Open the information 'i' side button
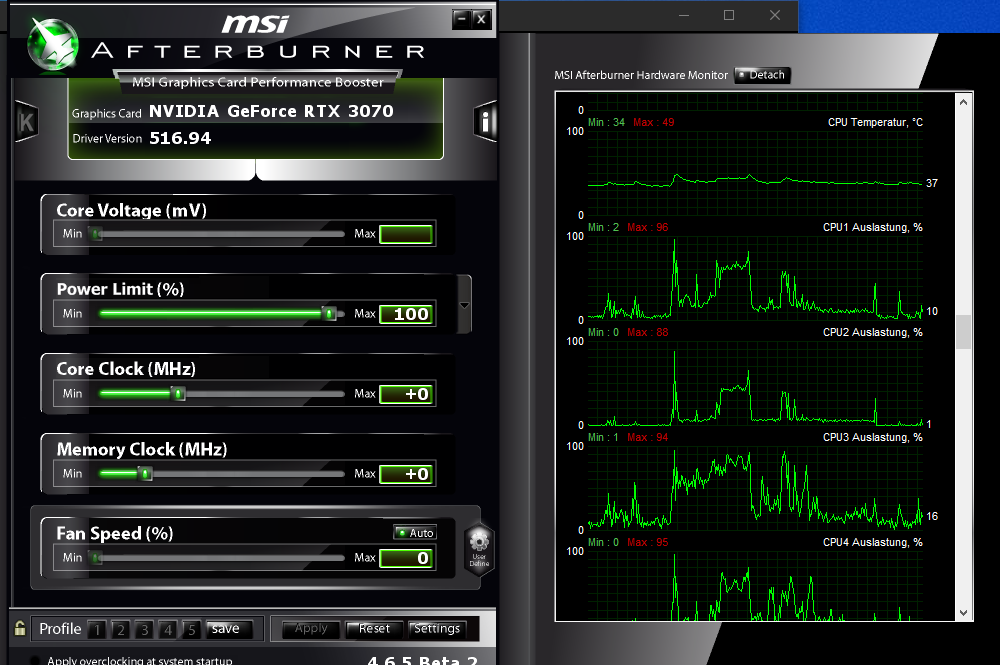1000x665 pixels. click(x=485, y=121)
